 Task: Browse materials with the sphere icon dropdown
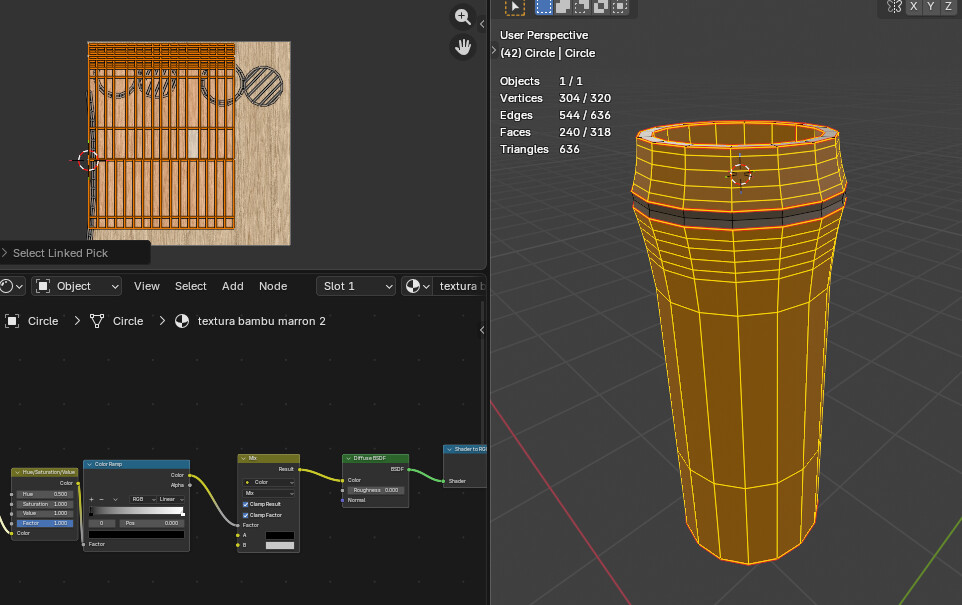click(x=417, y=286)
